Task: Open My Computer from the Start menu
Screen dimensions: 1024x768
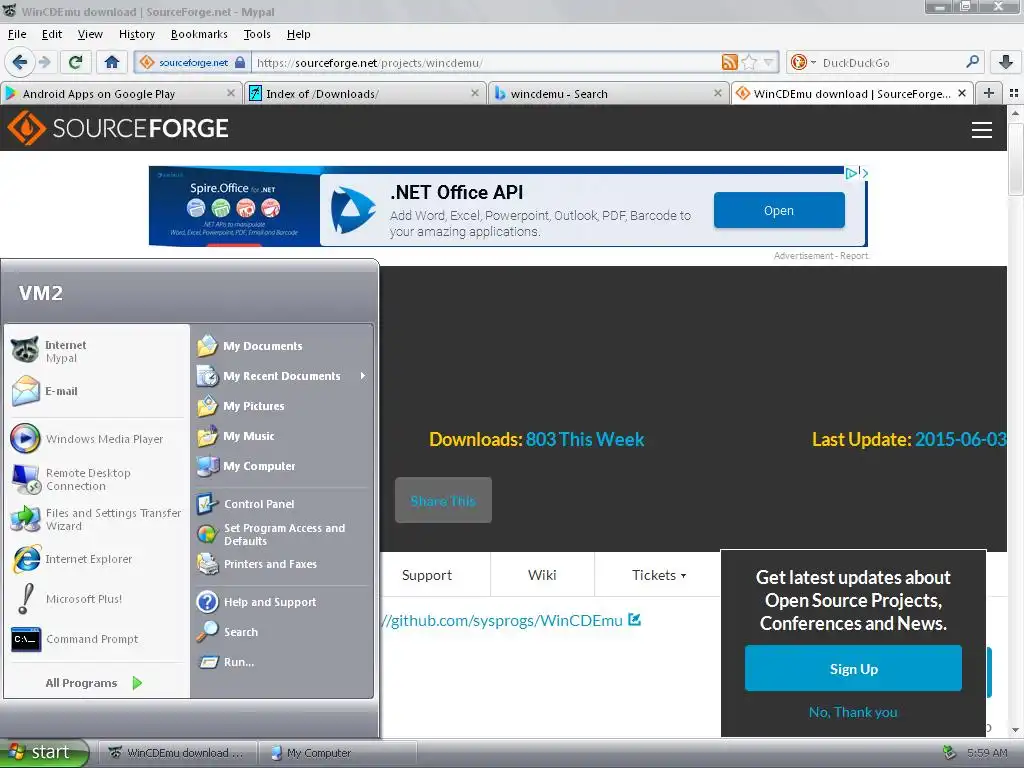Action: tap(282, 466)
